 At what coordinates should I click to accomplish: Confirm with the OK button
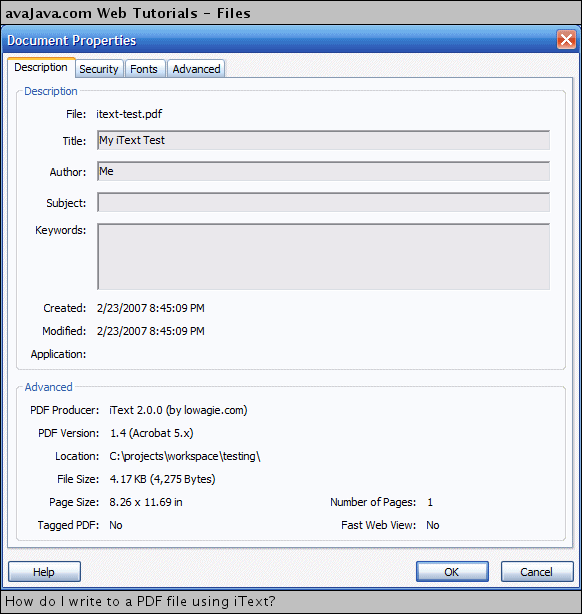[x=452, y=572]
